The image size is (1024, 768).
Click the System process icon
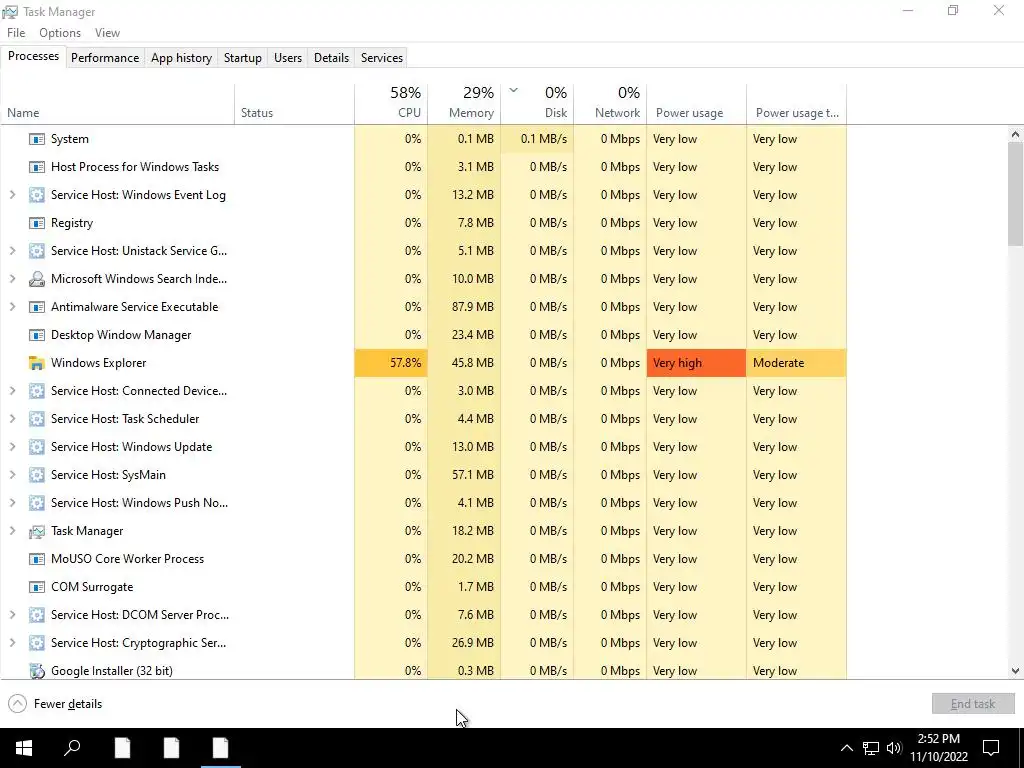tap(37, 139)
